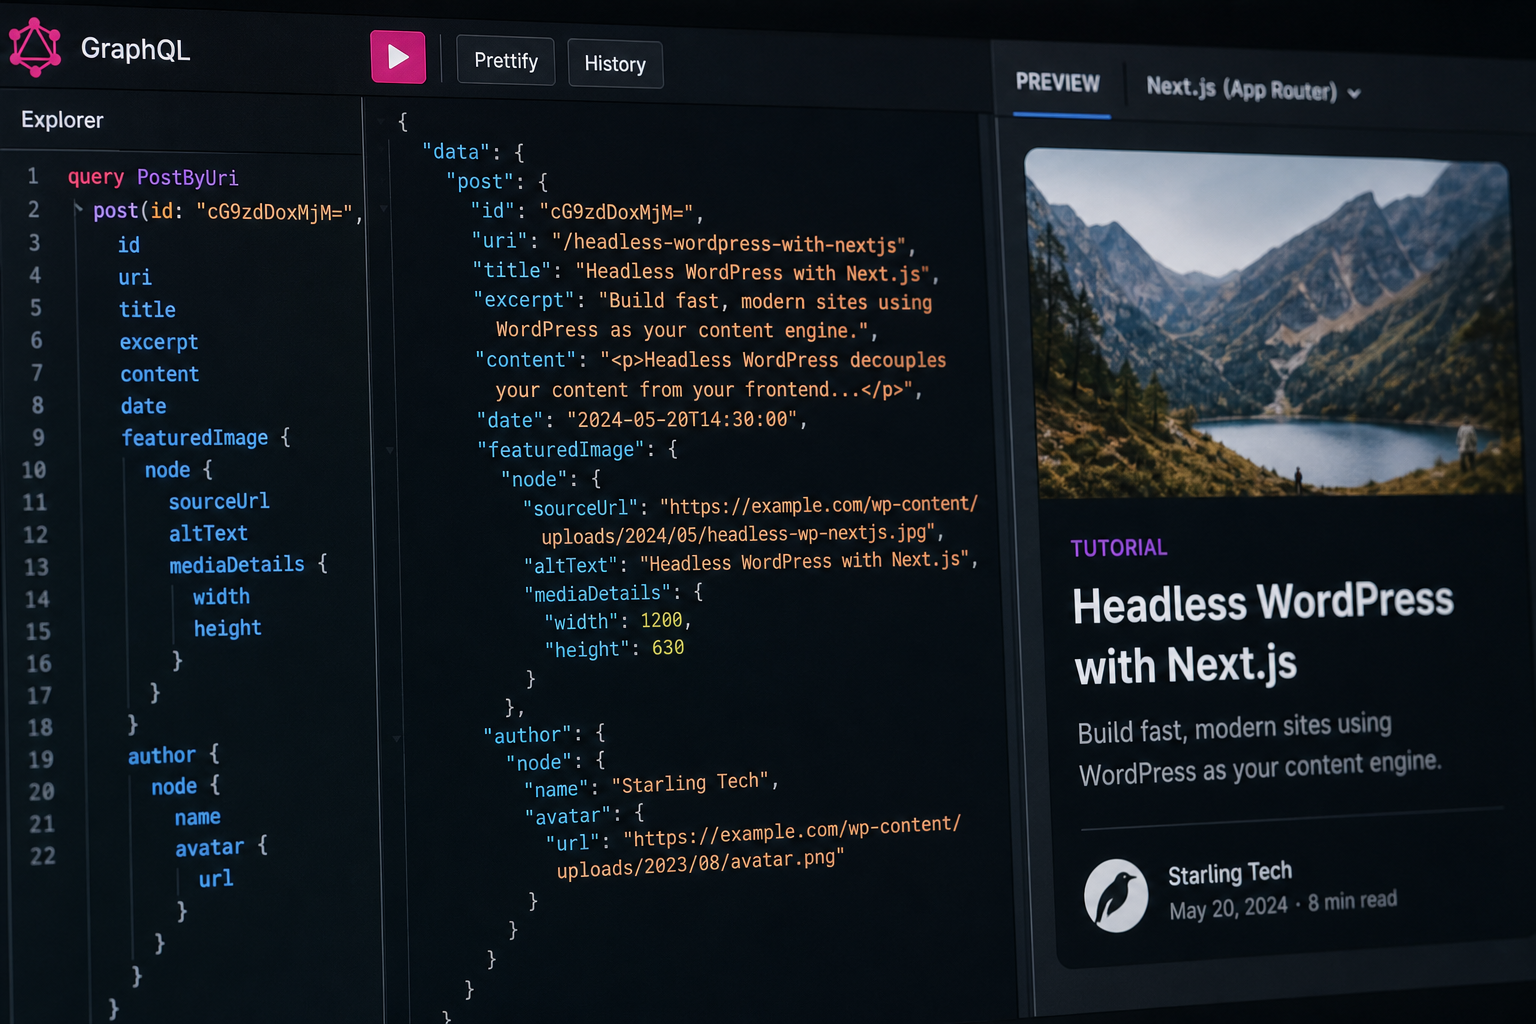
Task: Click the "excerpt" key in results
Action: [x=524, y=300]
